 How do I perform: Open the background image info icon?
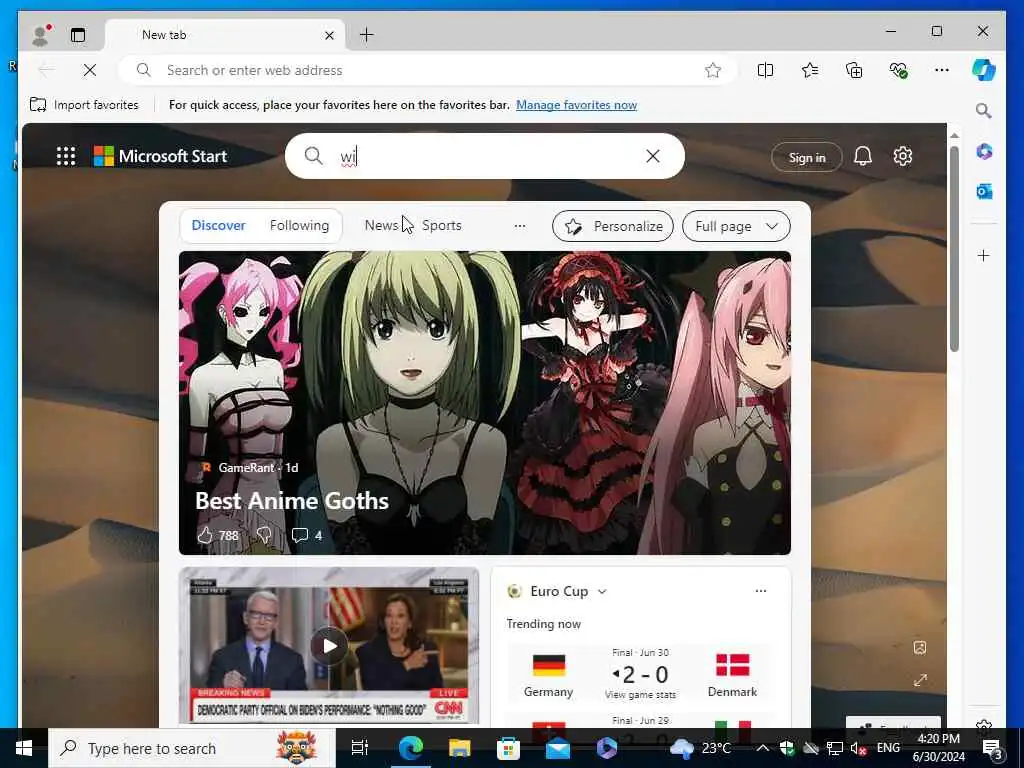(920, 648)
